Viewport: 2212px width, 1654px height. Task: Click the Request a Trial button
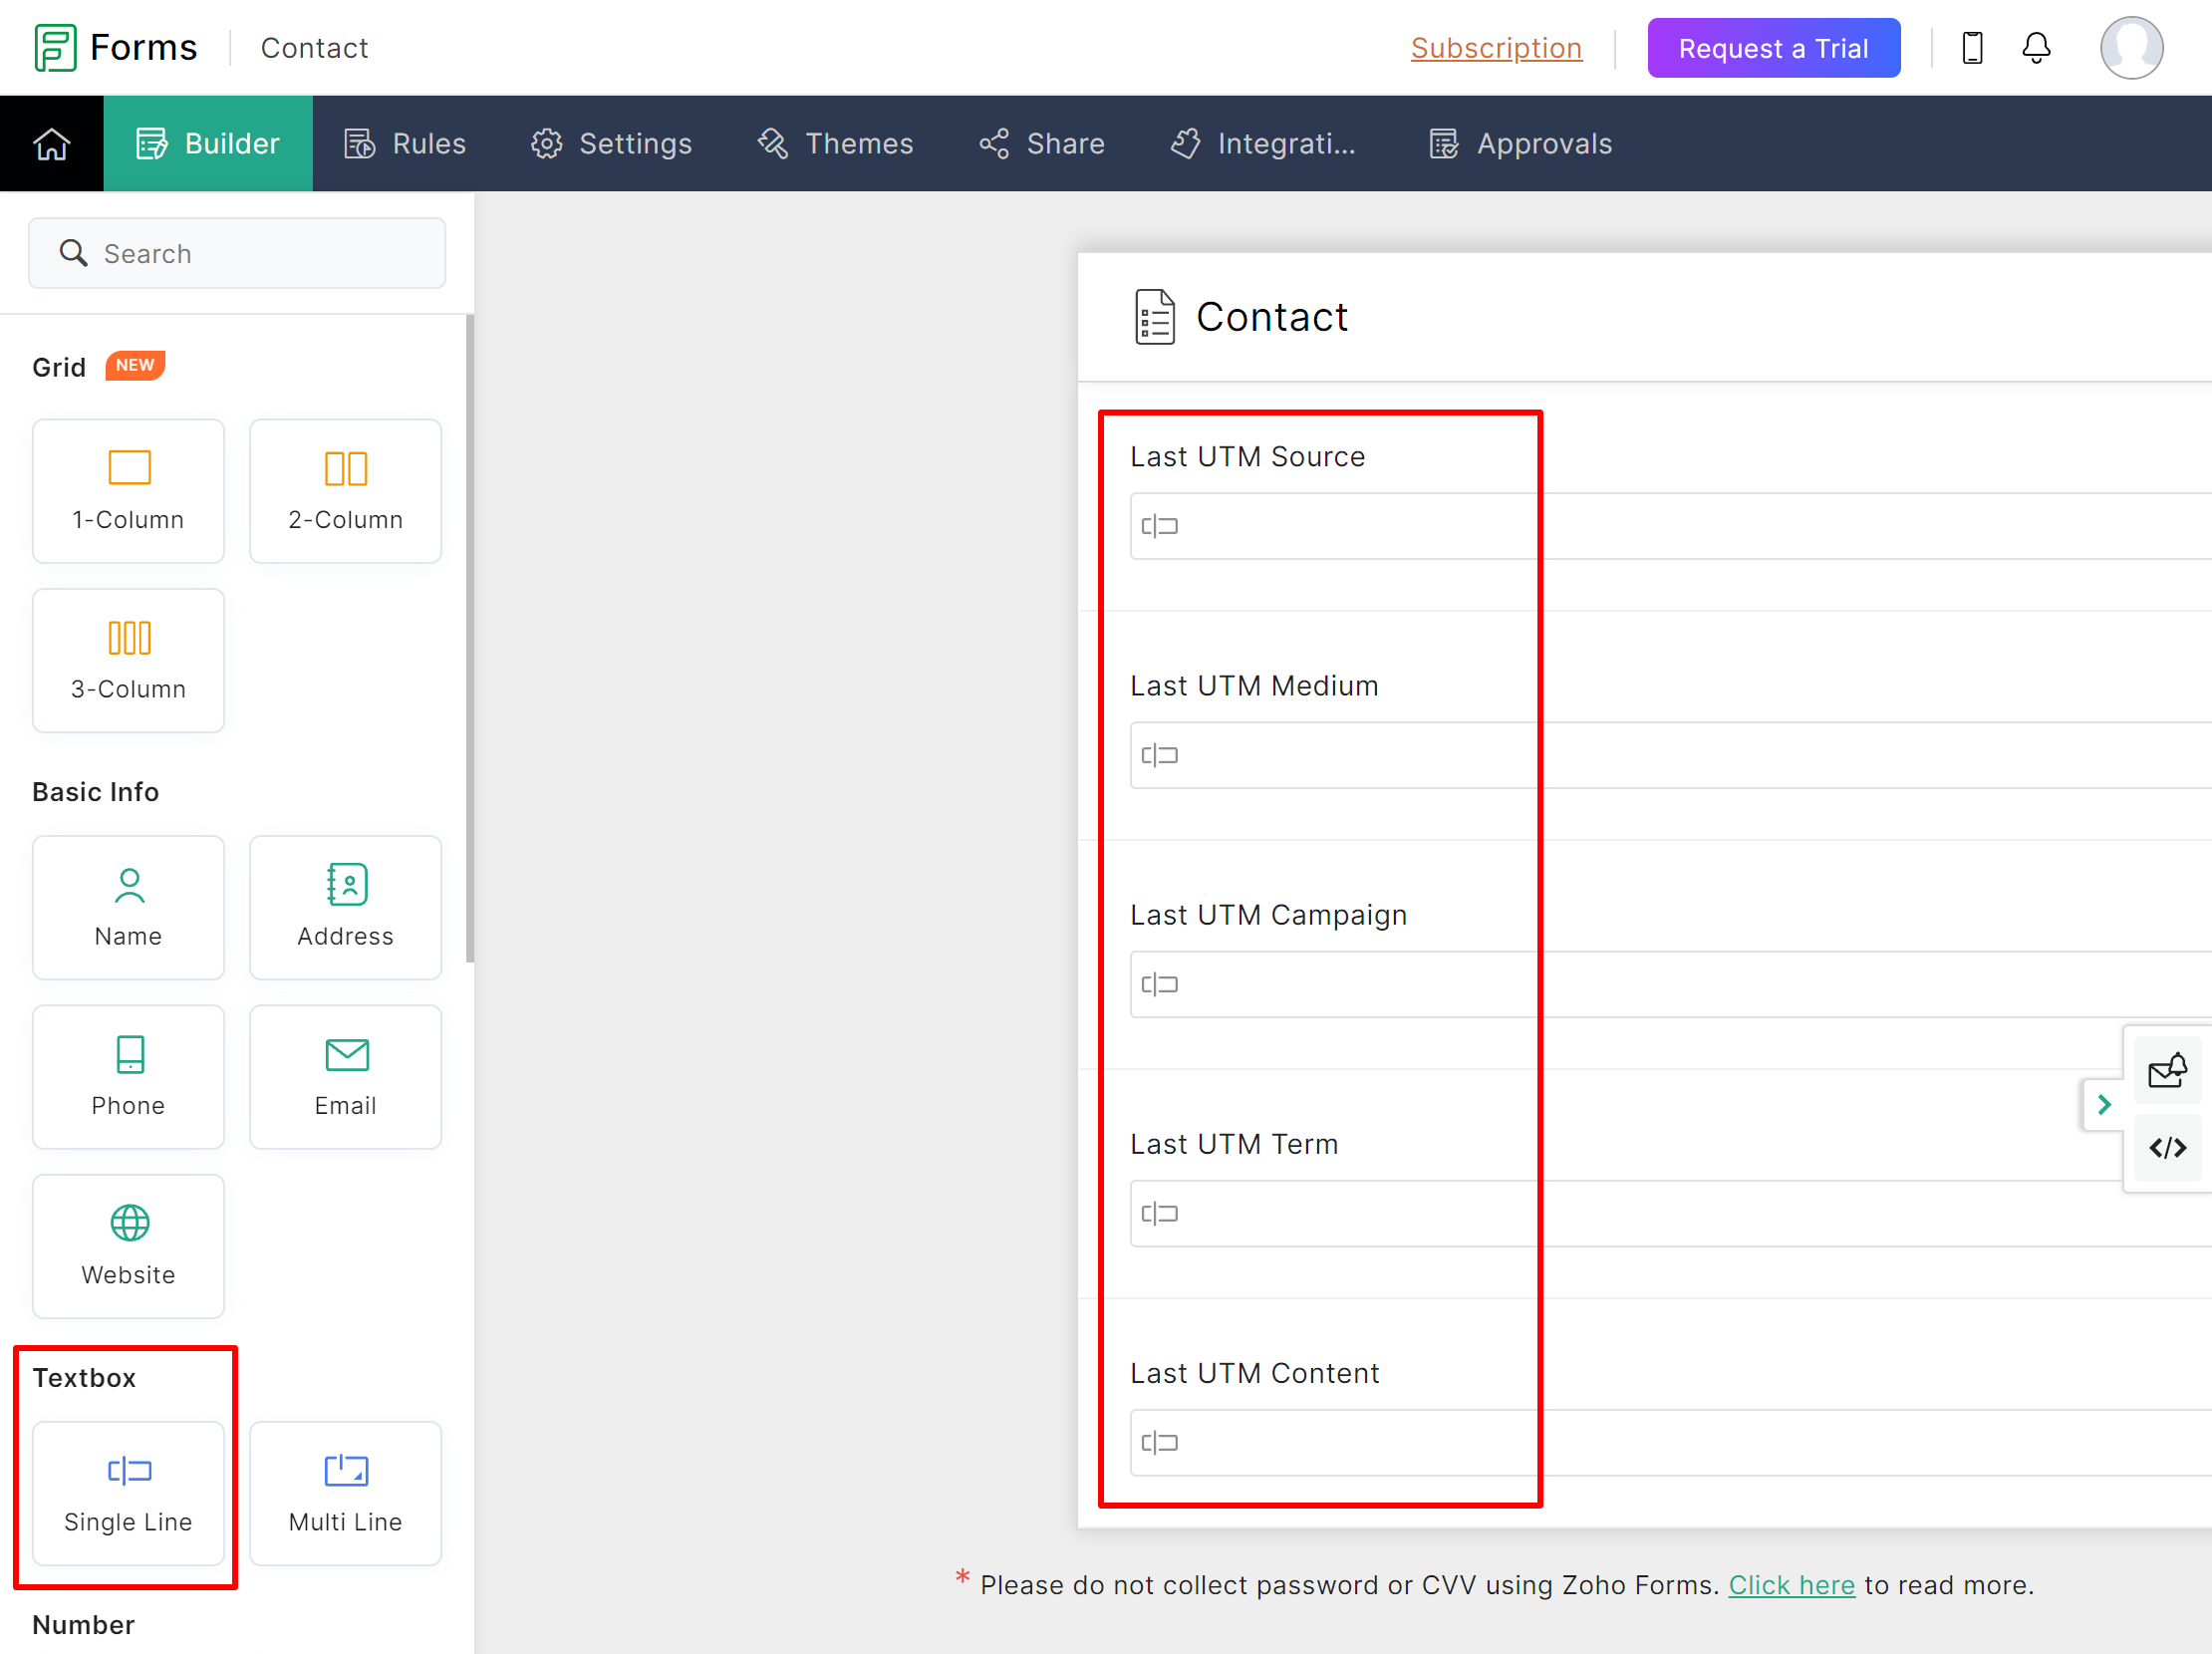point(1773,48)
